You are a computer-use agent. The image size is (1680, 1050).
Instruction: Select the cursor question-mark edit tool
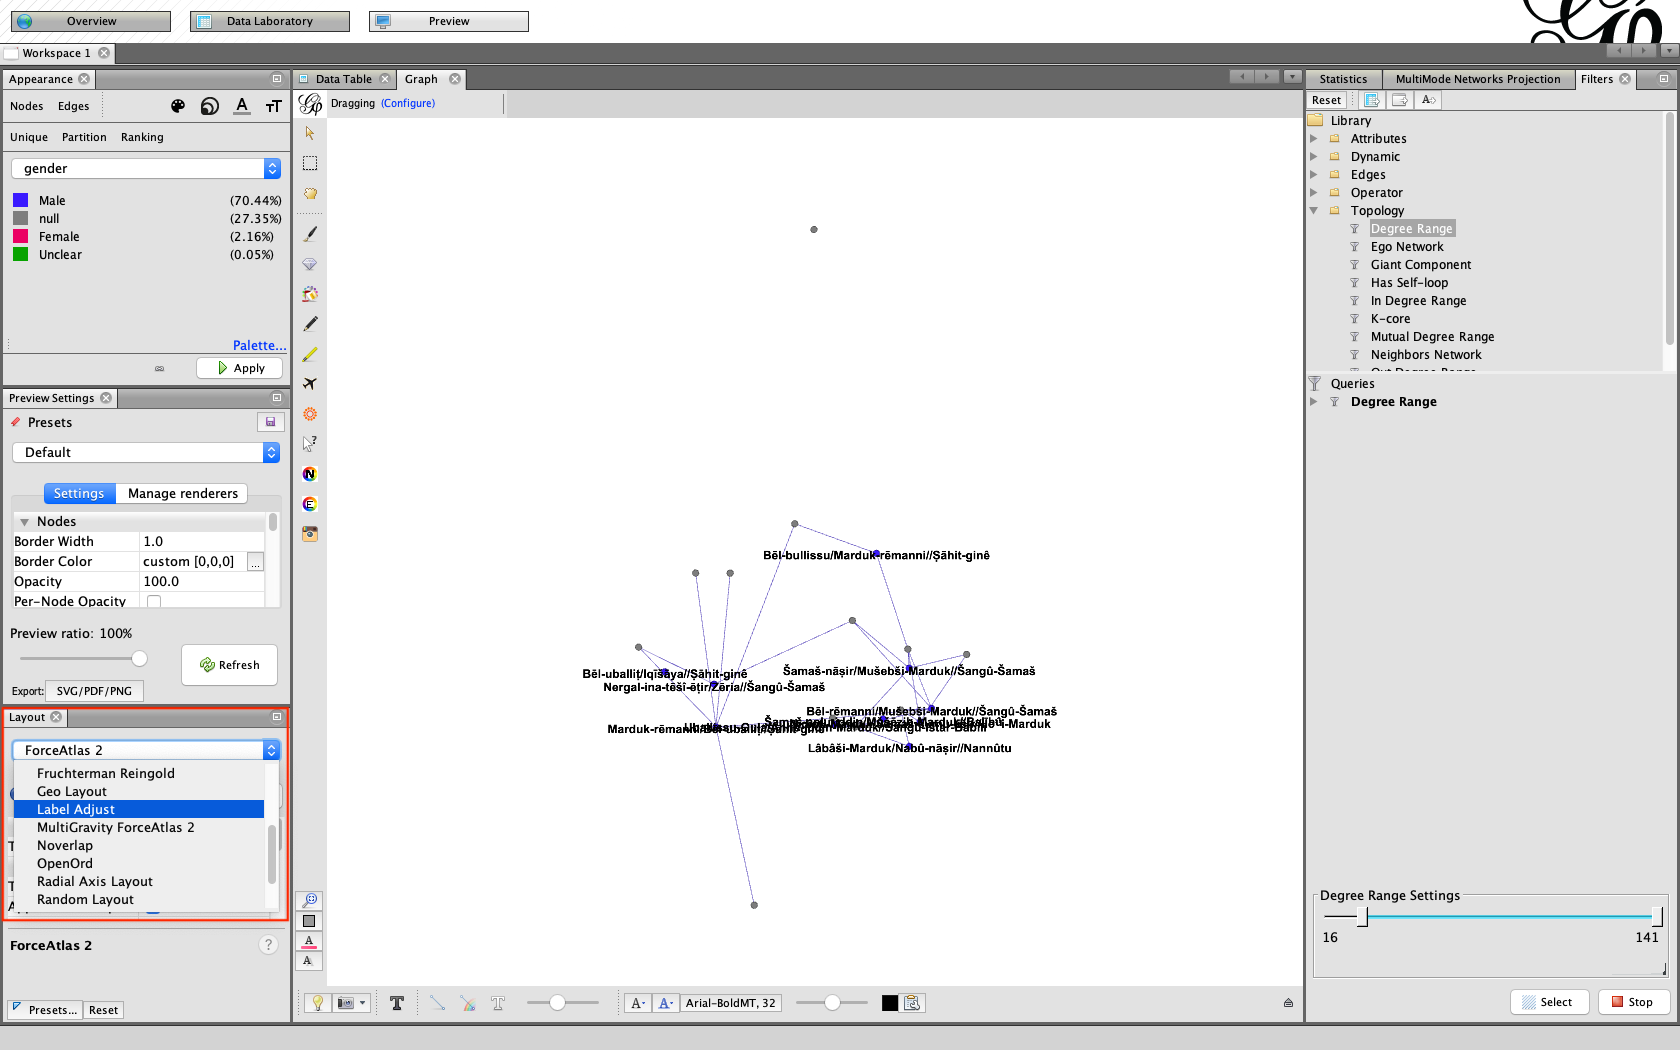pos(310,443)
